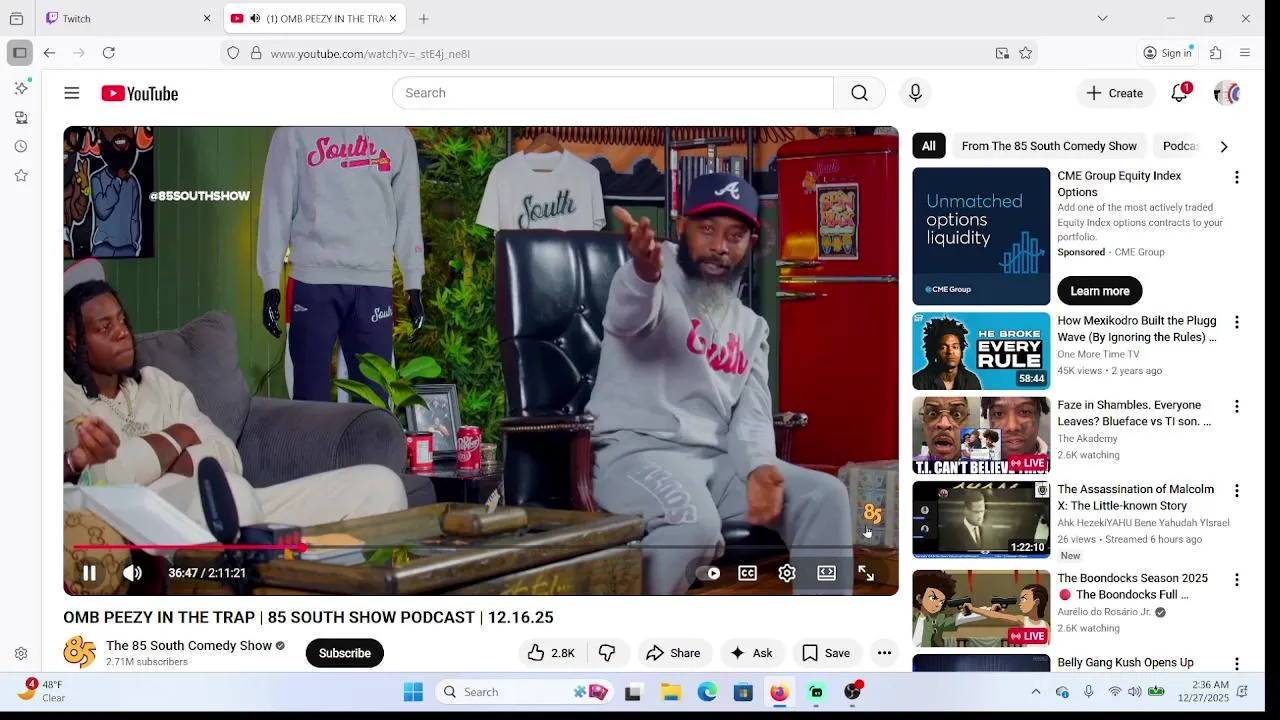Go to the YouTube home logo
The image size is (1280, 720).
139,93
